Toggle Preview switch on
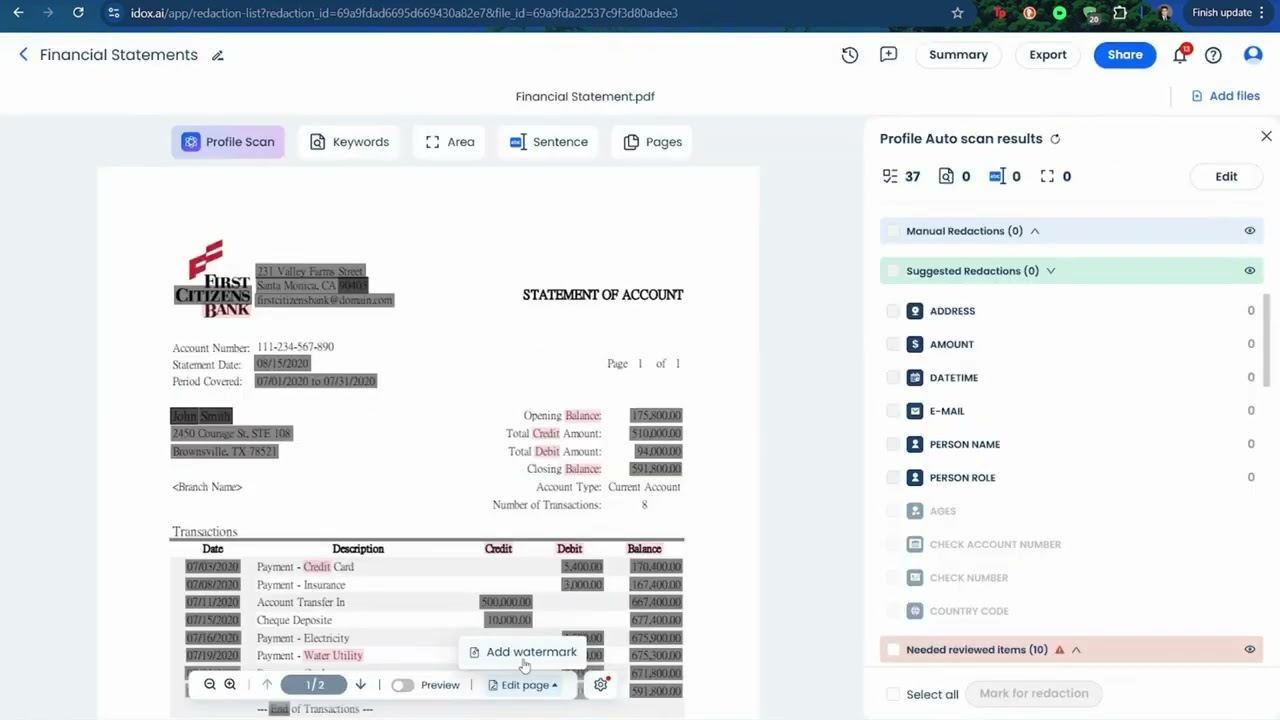Viewport: 1280px width, 720px height. [x=402, y=685]
